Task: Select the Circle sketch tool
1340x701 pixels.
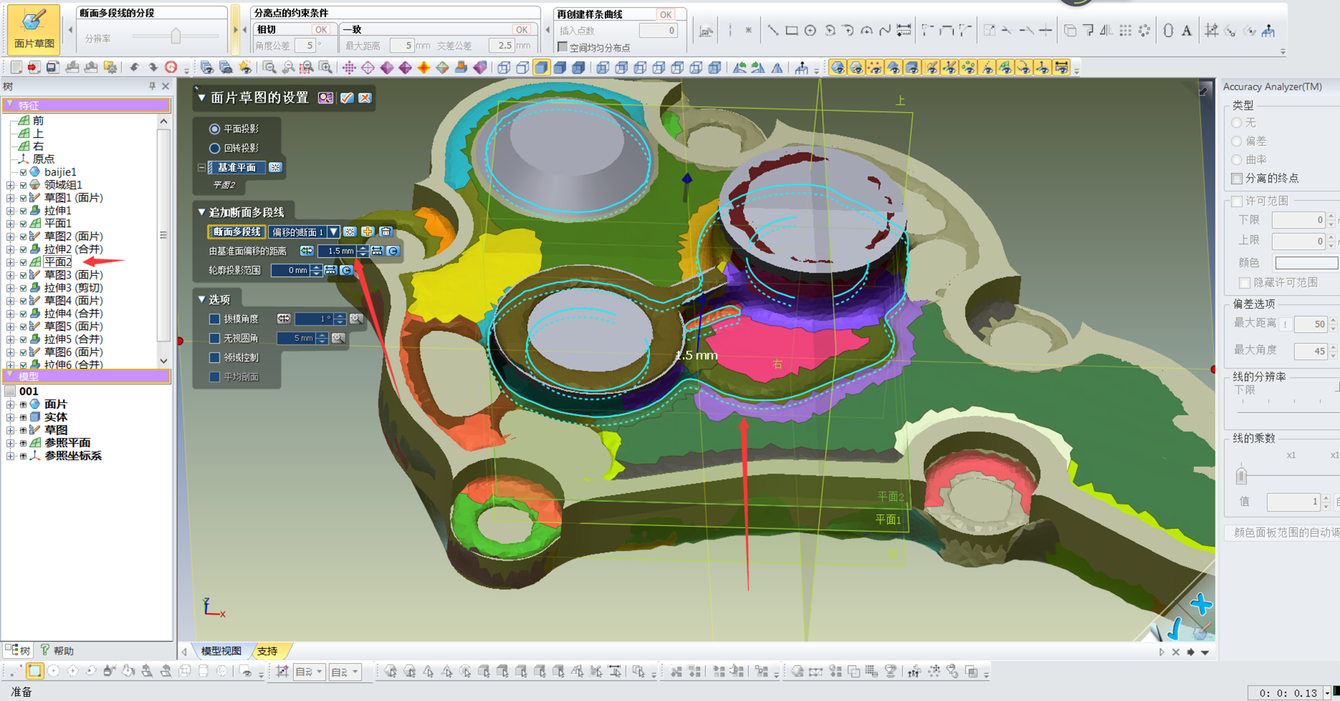Action: [x=810, y=31]
